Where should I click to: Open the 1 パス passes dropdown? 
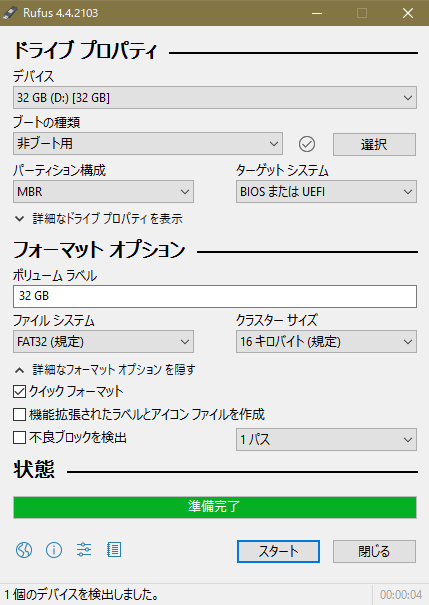tap(326, 439)
